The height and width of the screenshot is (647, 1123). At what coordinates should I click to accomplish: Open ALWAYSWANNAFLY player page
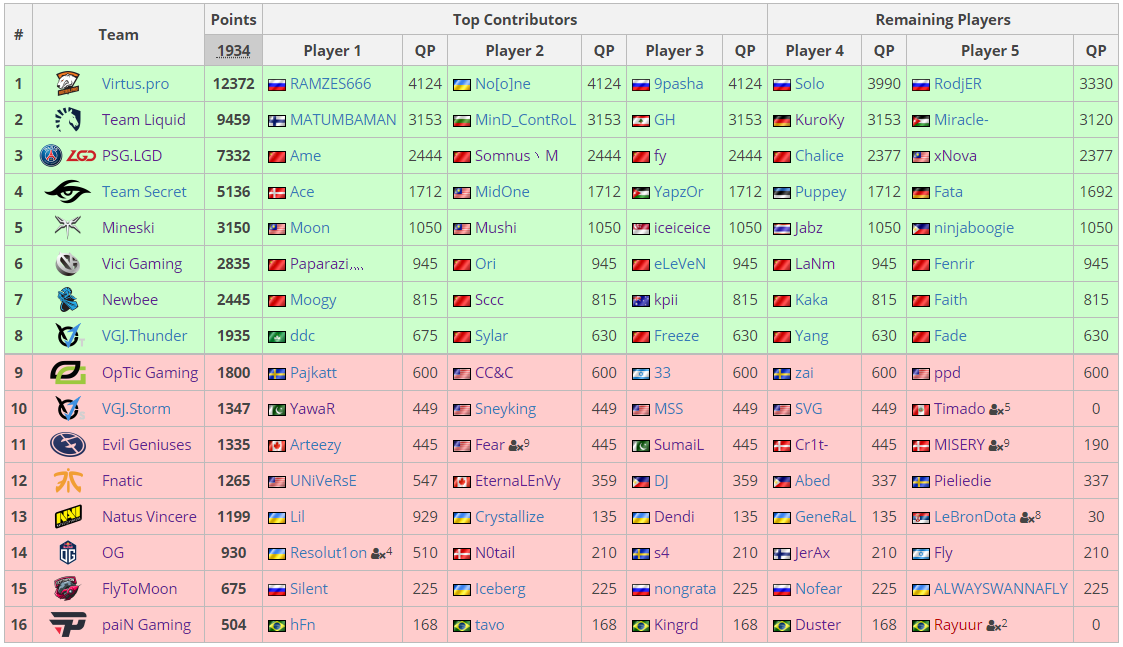(1000, 589)
